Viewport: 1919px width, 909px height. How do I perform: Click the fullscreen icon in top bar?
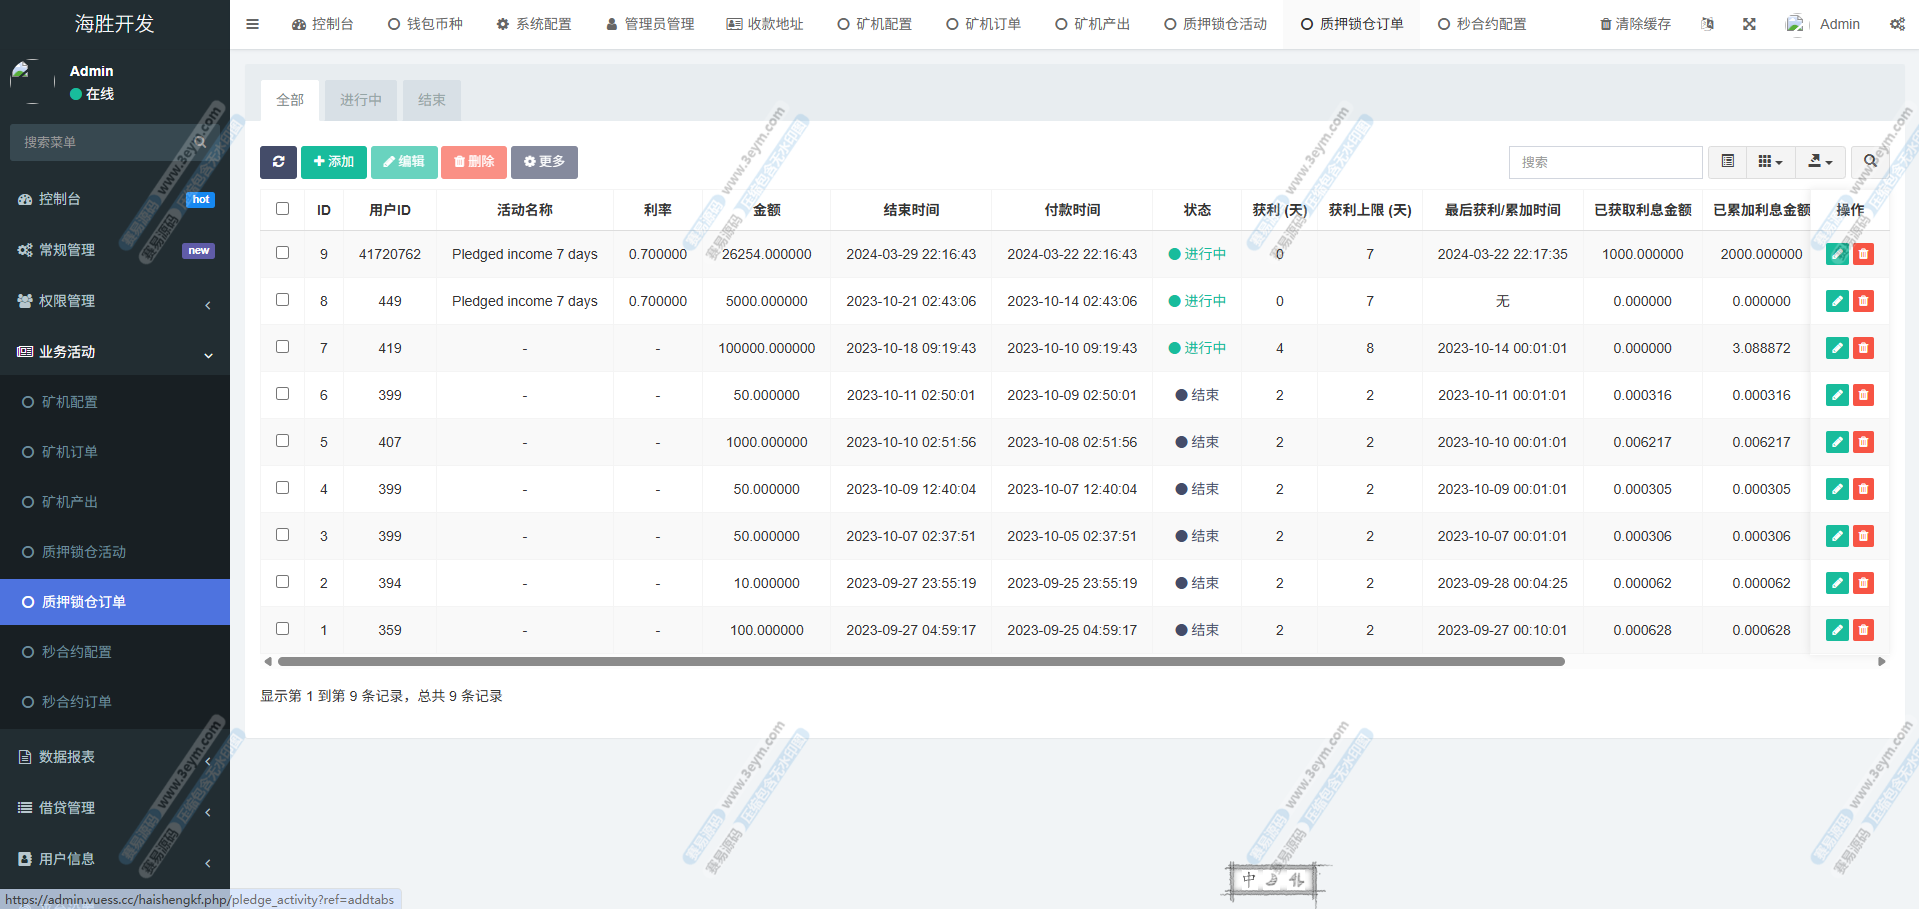pyautogui.click(x=1749, y=24)
